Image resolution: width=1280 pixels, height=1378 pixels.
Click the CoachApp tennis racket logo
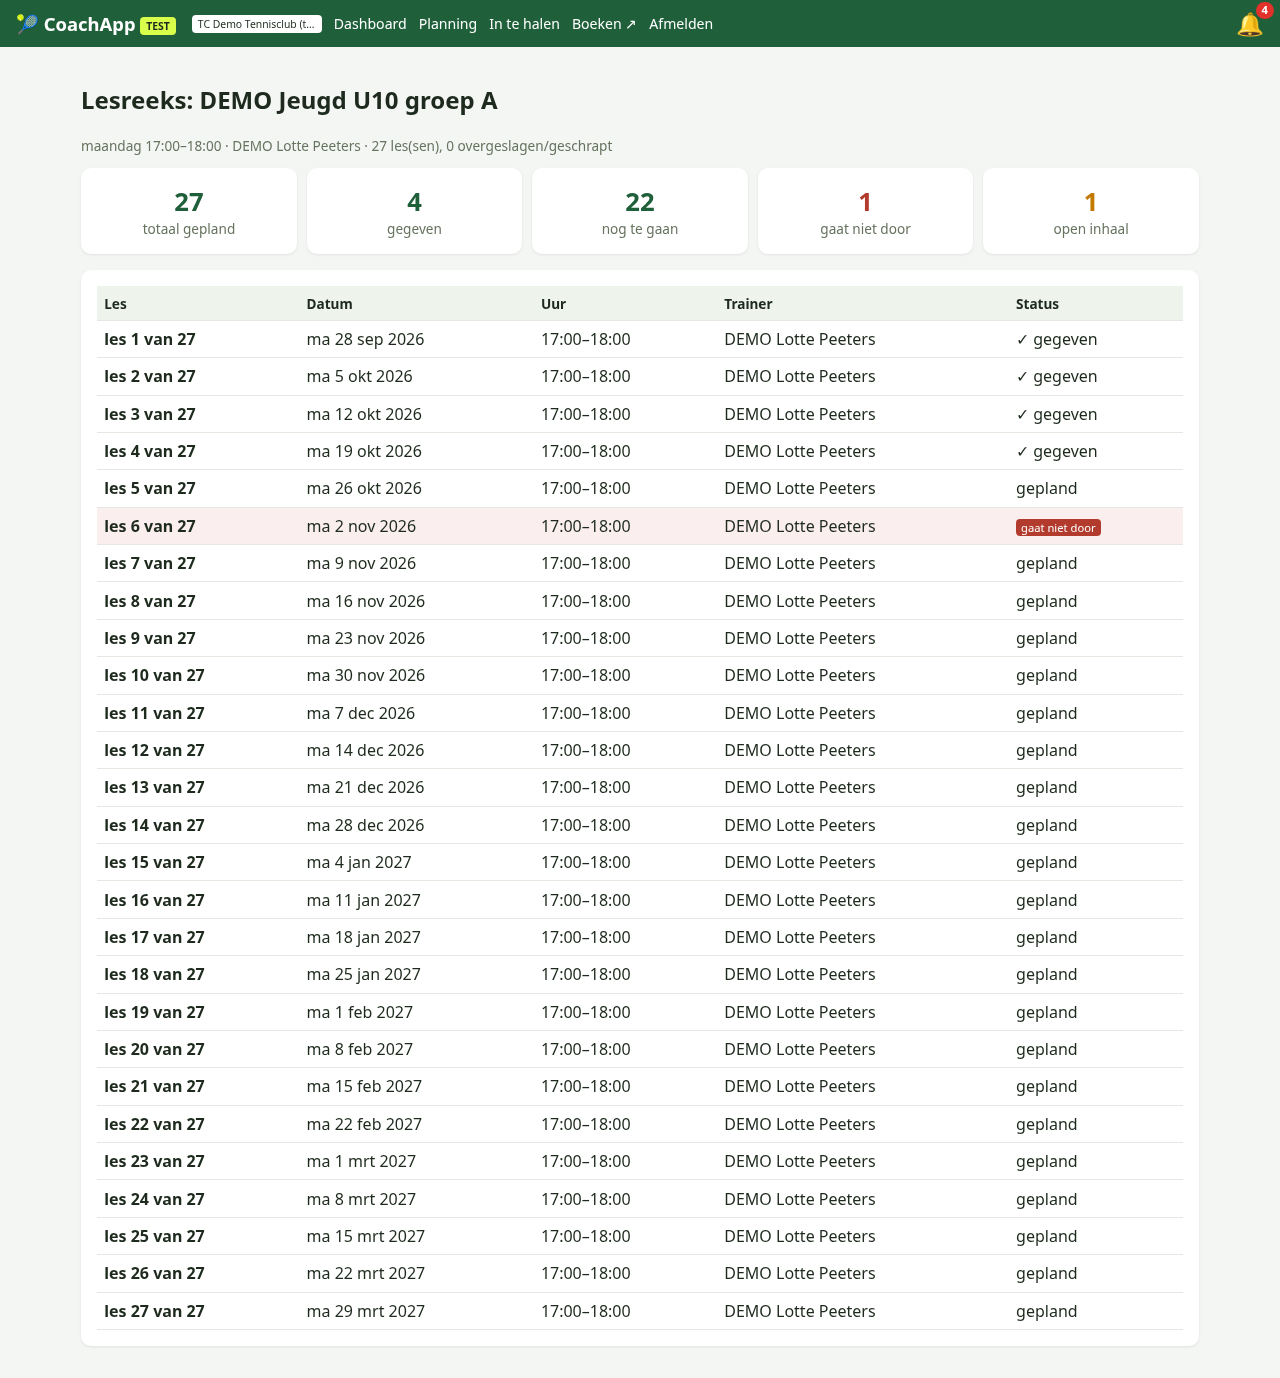[27, 24]
